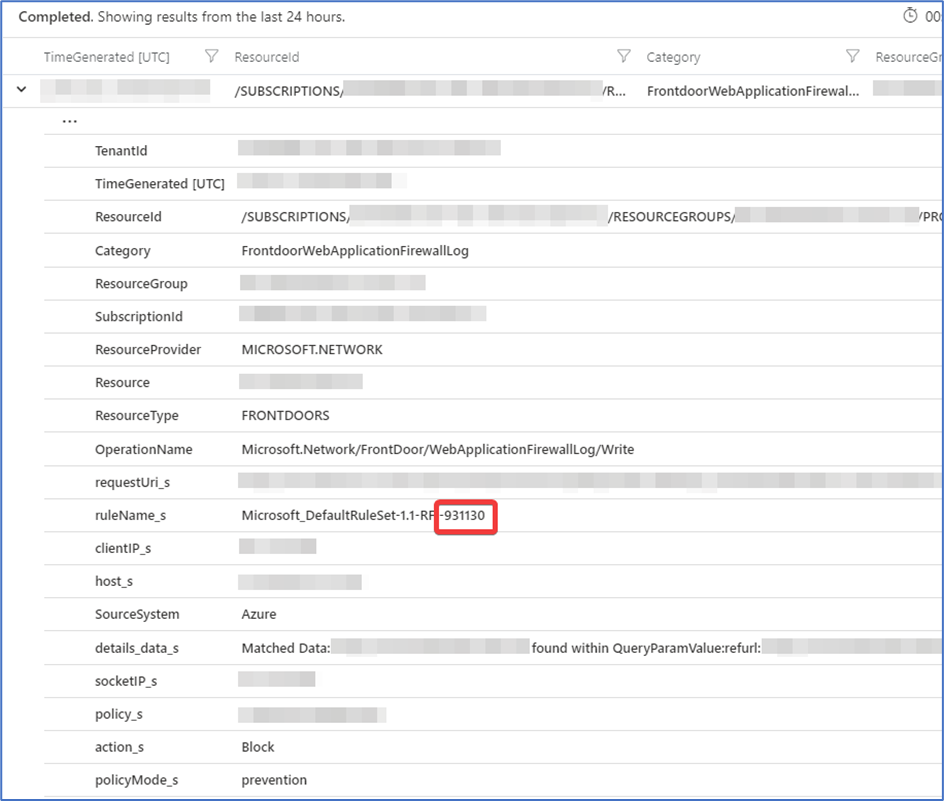Open filter for ResourceId column

624,56
